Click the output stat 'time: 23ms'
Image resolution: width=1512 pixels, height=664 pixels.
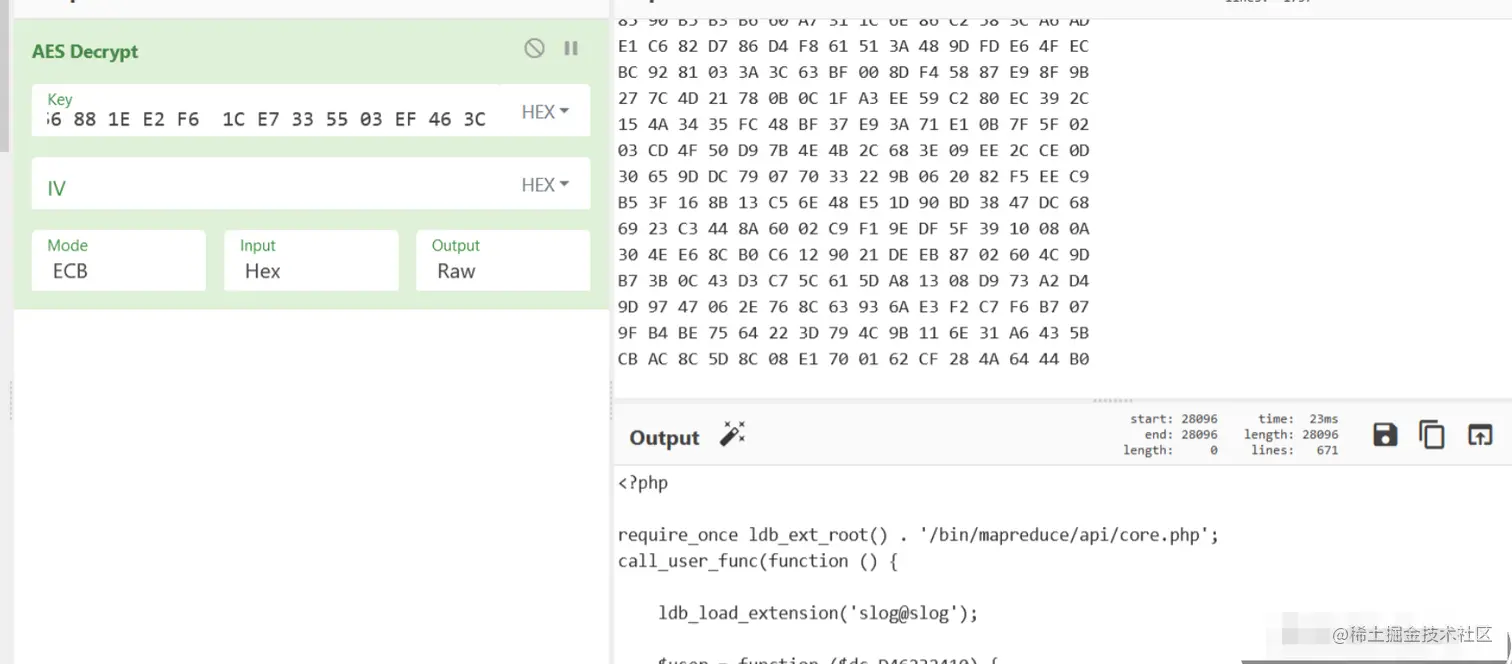point(1298,419)
